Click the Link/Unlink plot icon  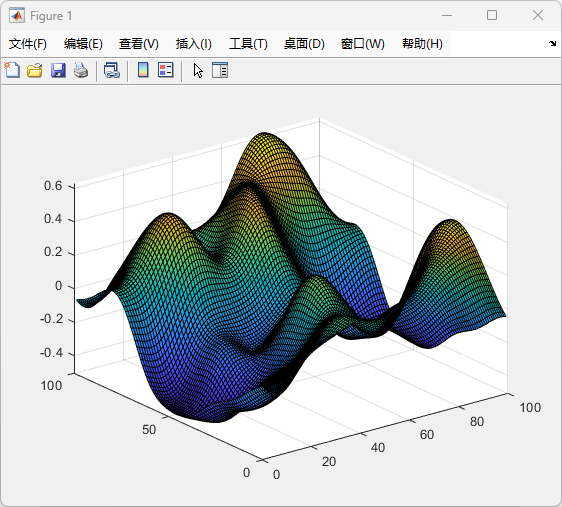point(112,70)
